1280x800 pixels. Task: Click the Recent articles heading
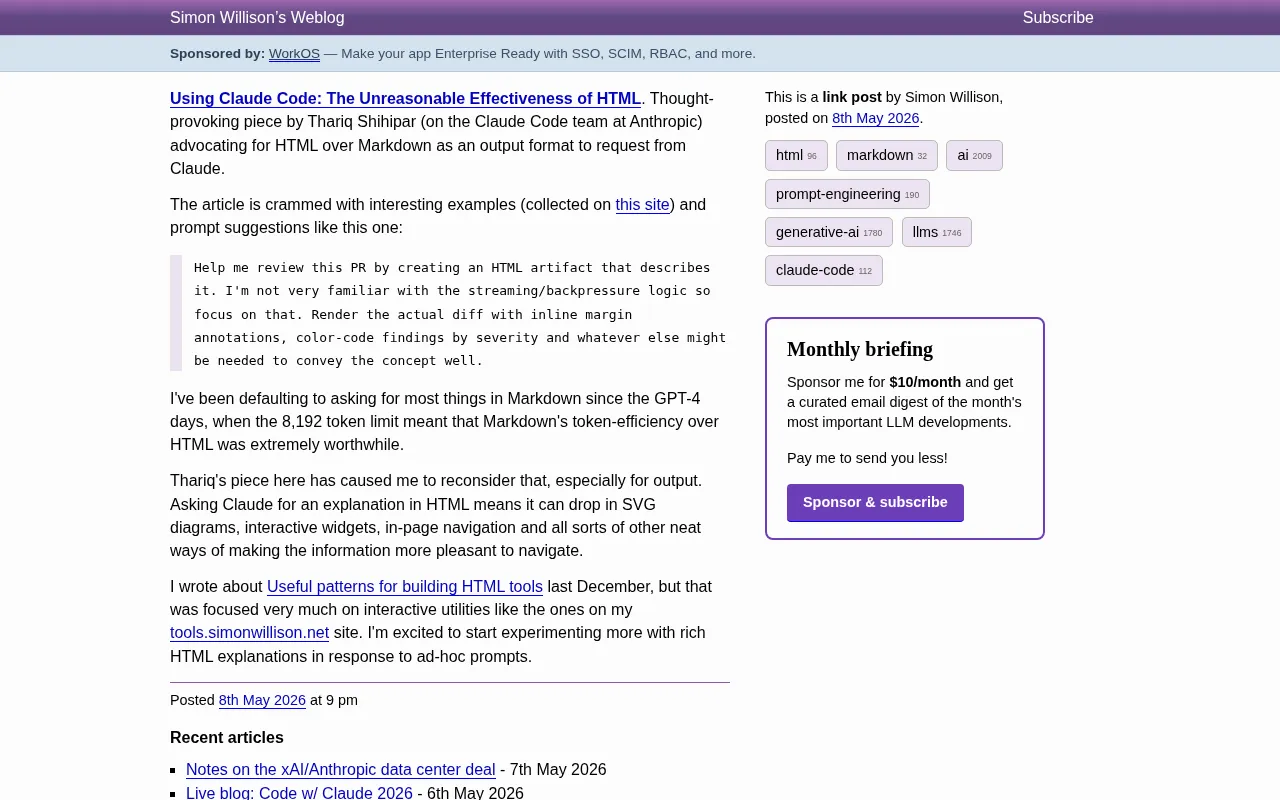click(x=227, y=737)
